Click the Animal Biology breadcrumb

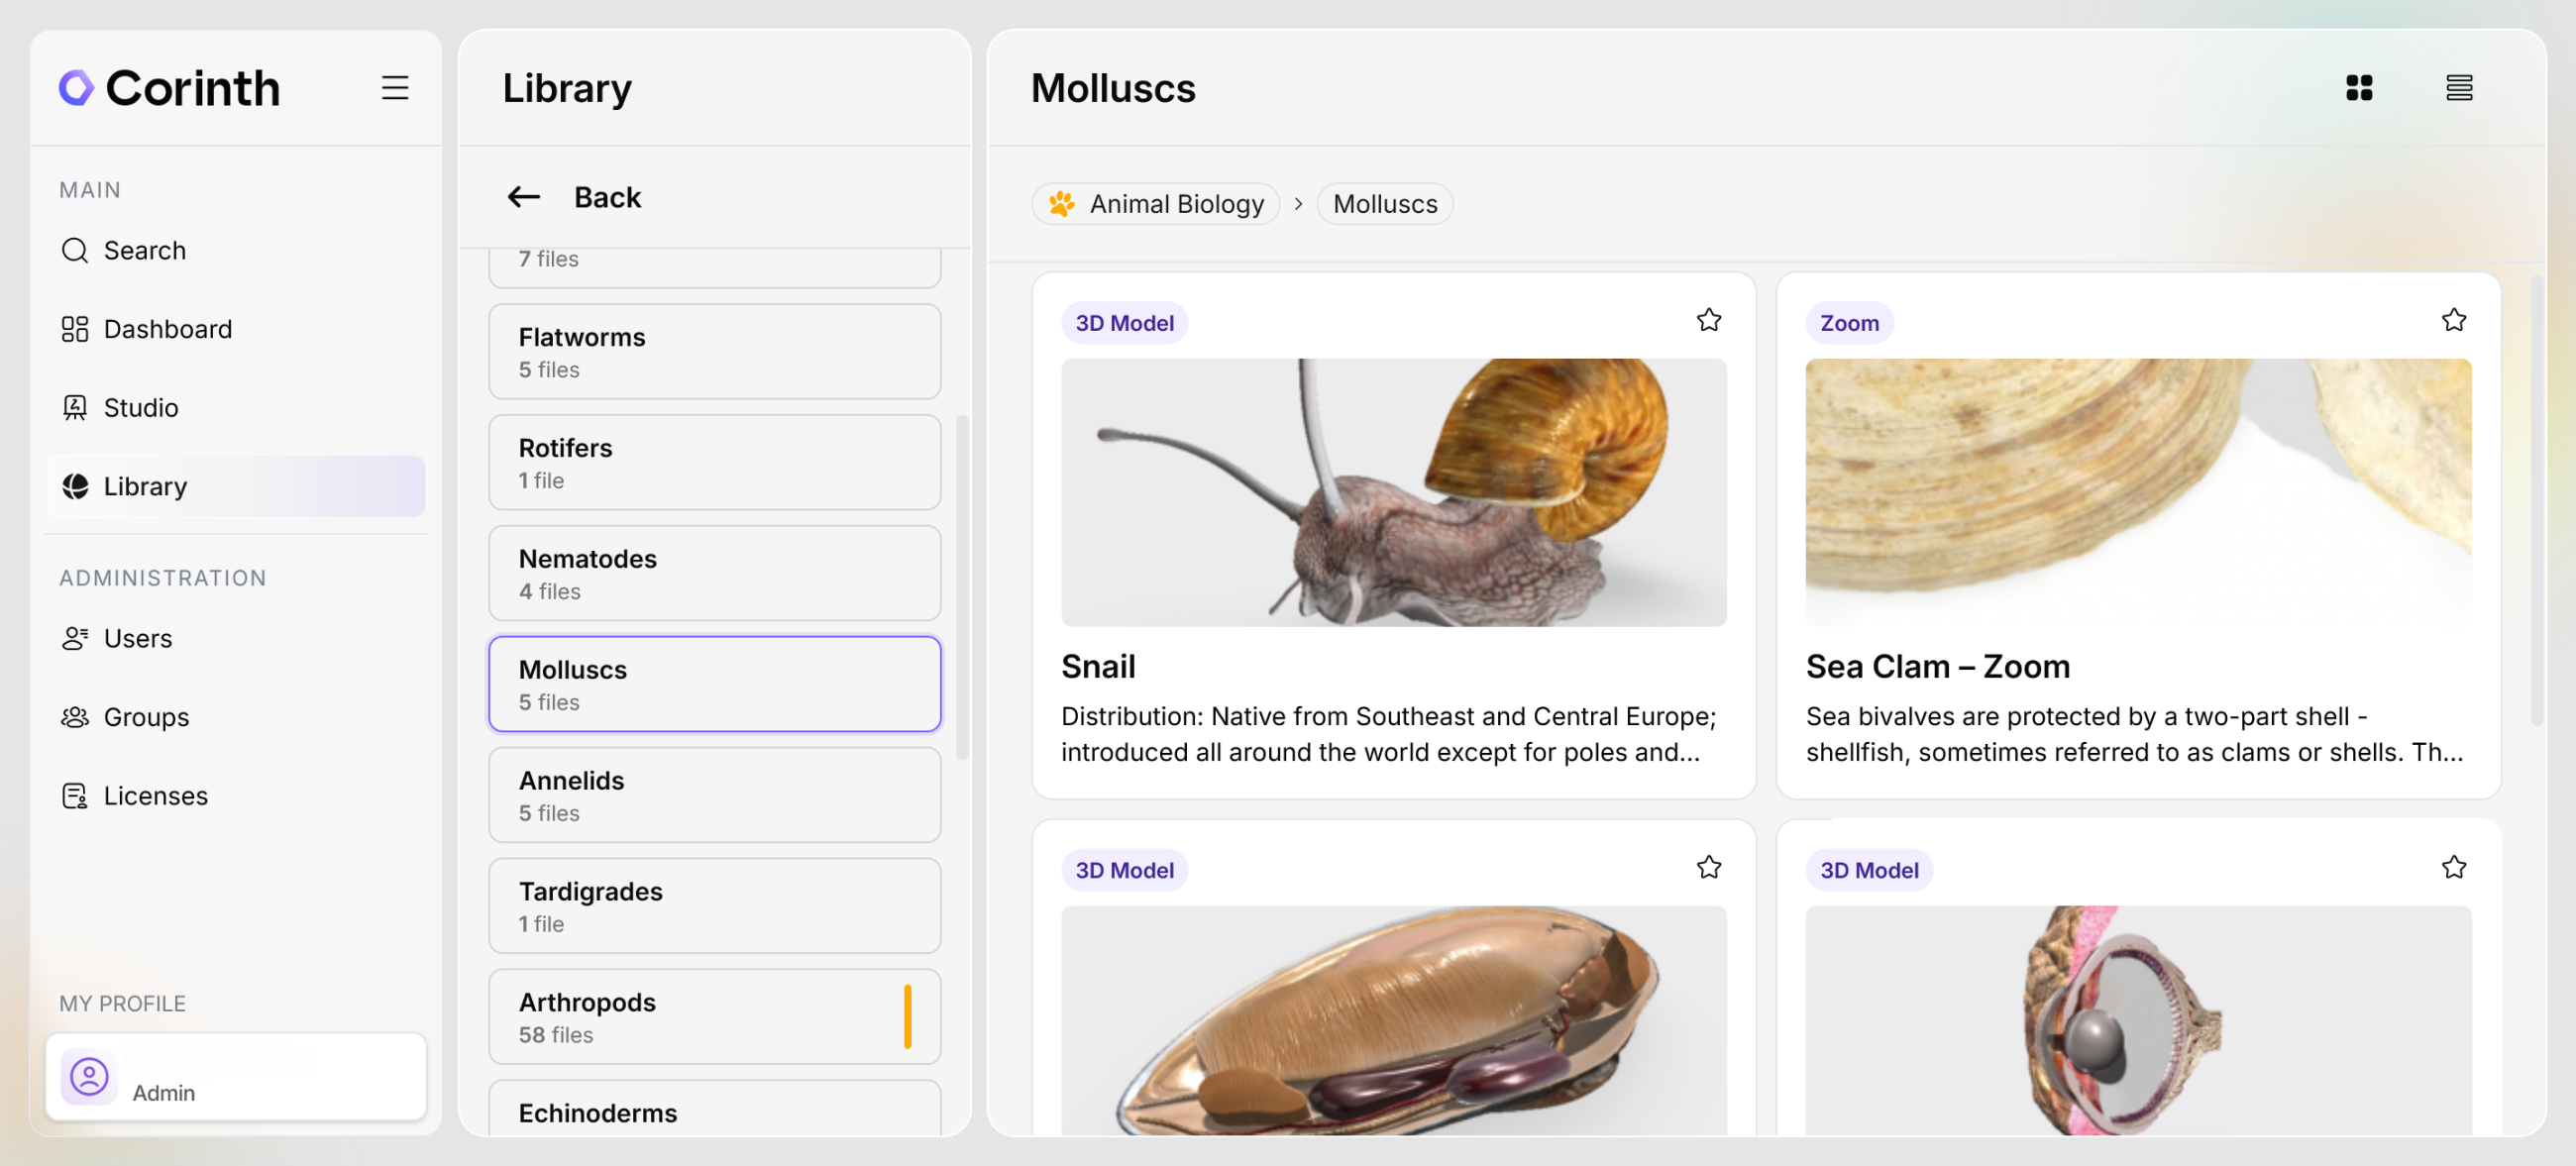[x=1157, y=204]
